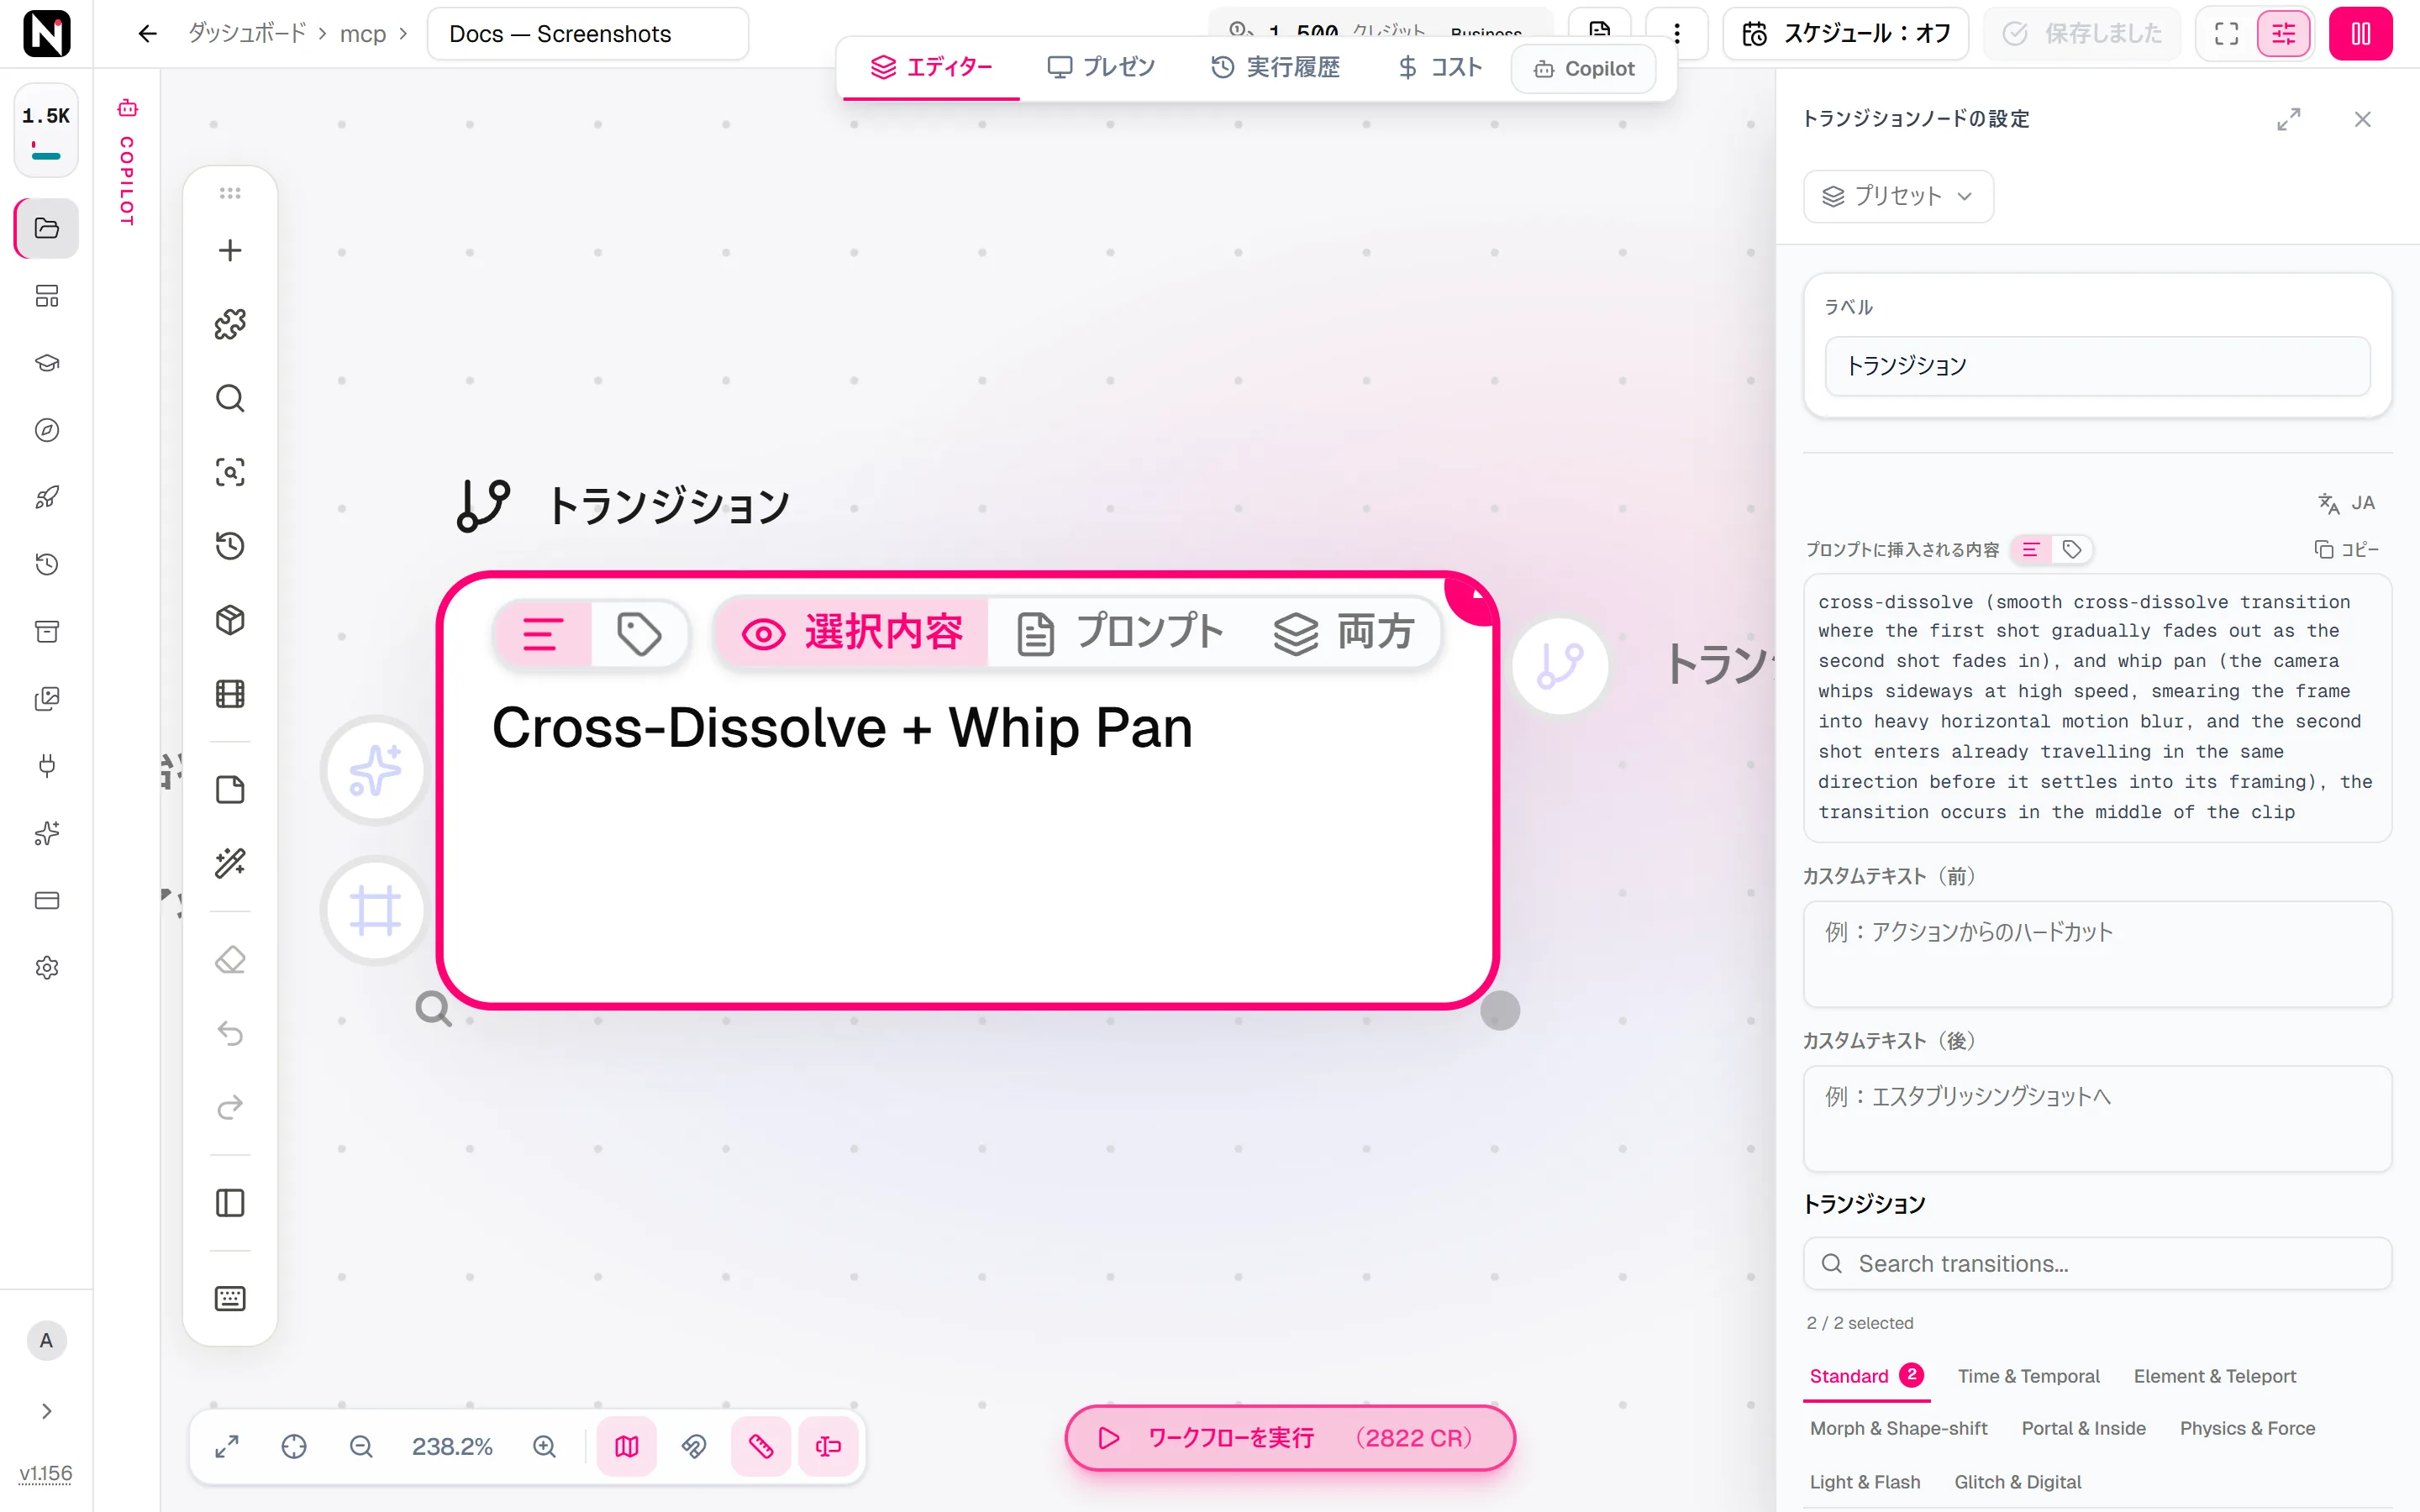The image size is (2420, 1512).
Task: Open the keyboard shortcuts icon
Action: 230,1298
